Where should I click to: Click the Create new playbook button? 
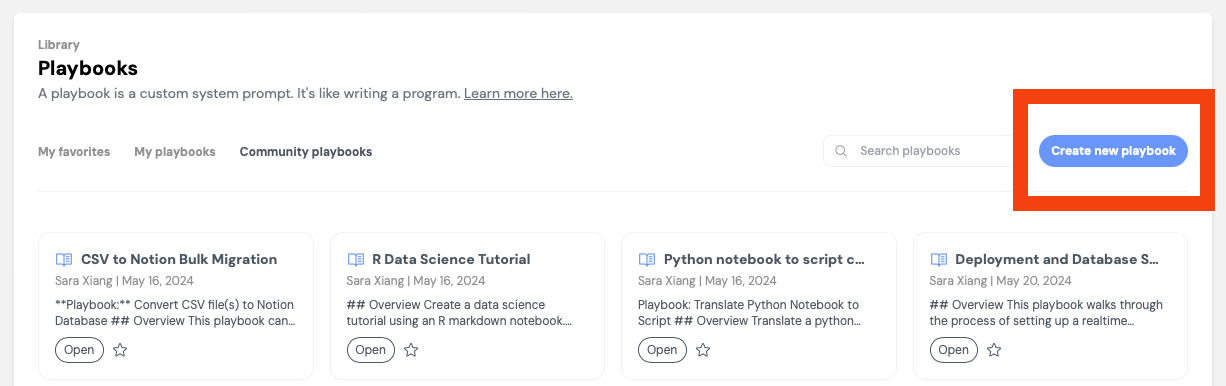coord(1113,151)
